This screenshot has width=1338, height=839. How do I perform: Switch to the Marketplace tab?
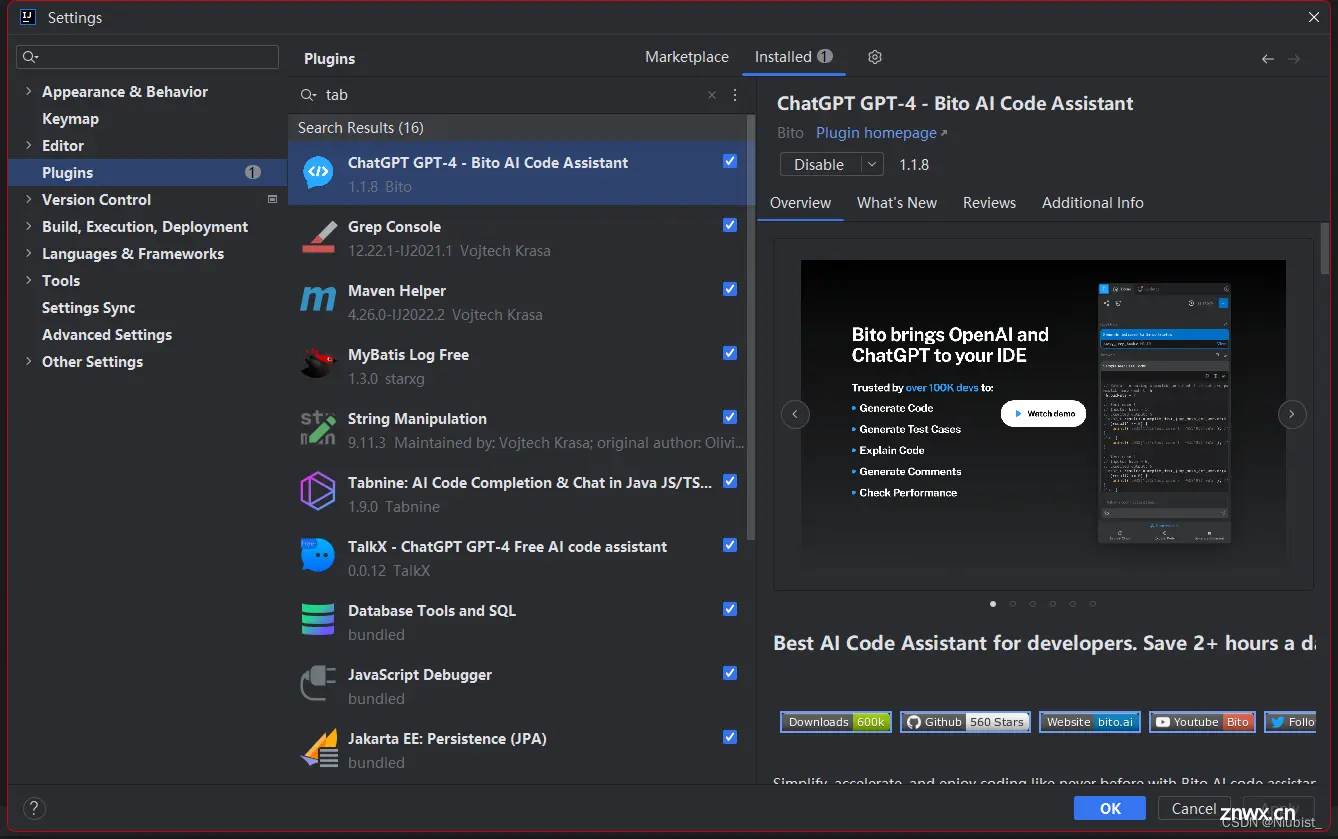[687, 57]
